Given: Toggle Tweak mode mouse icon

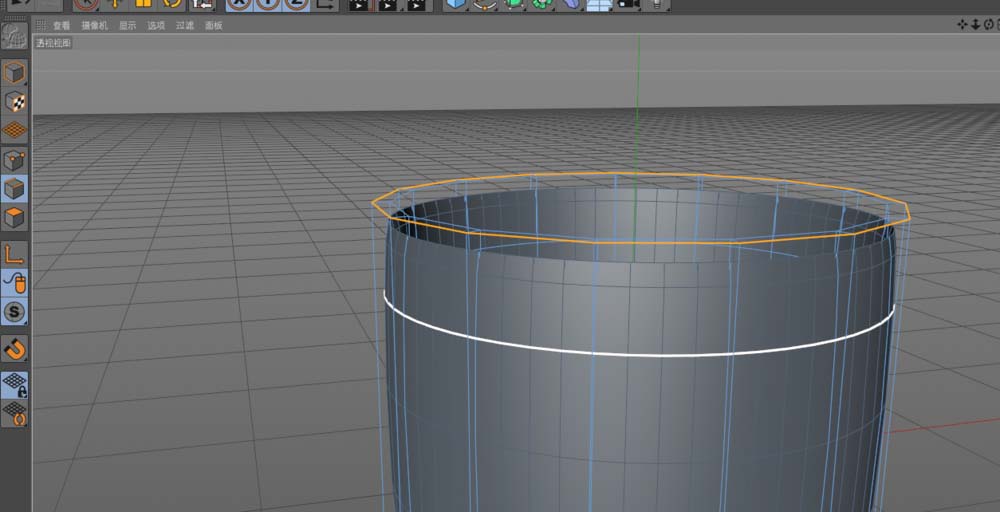Looking at the screenshot, I should (14, 283).
